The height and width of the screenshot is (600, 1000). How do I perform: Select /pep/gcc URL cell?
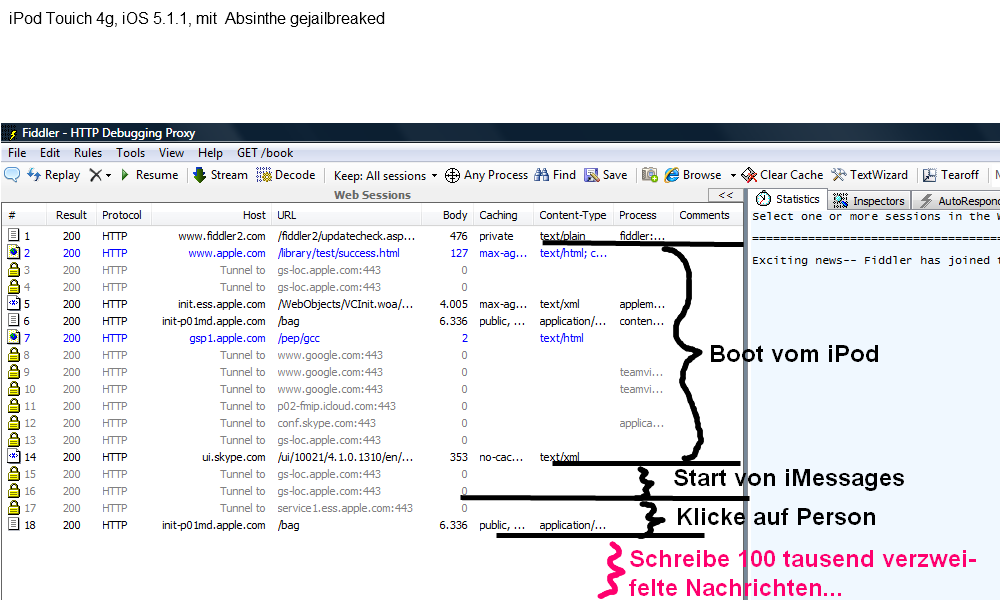298,338
